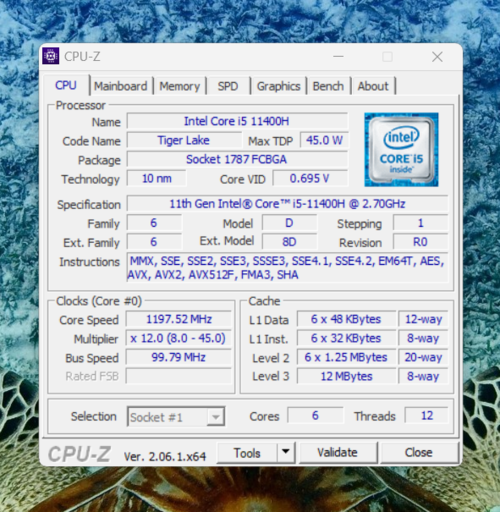This screenshot has height=512, width=500.
Task: Click the Level 2 size 6 x 1.25 MBytes
Action: [x=346, y=357]
